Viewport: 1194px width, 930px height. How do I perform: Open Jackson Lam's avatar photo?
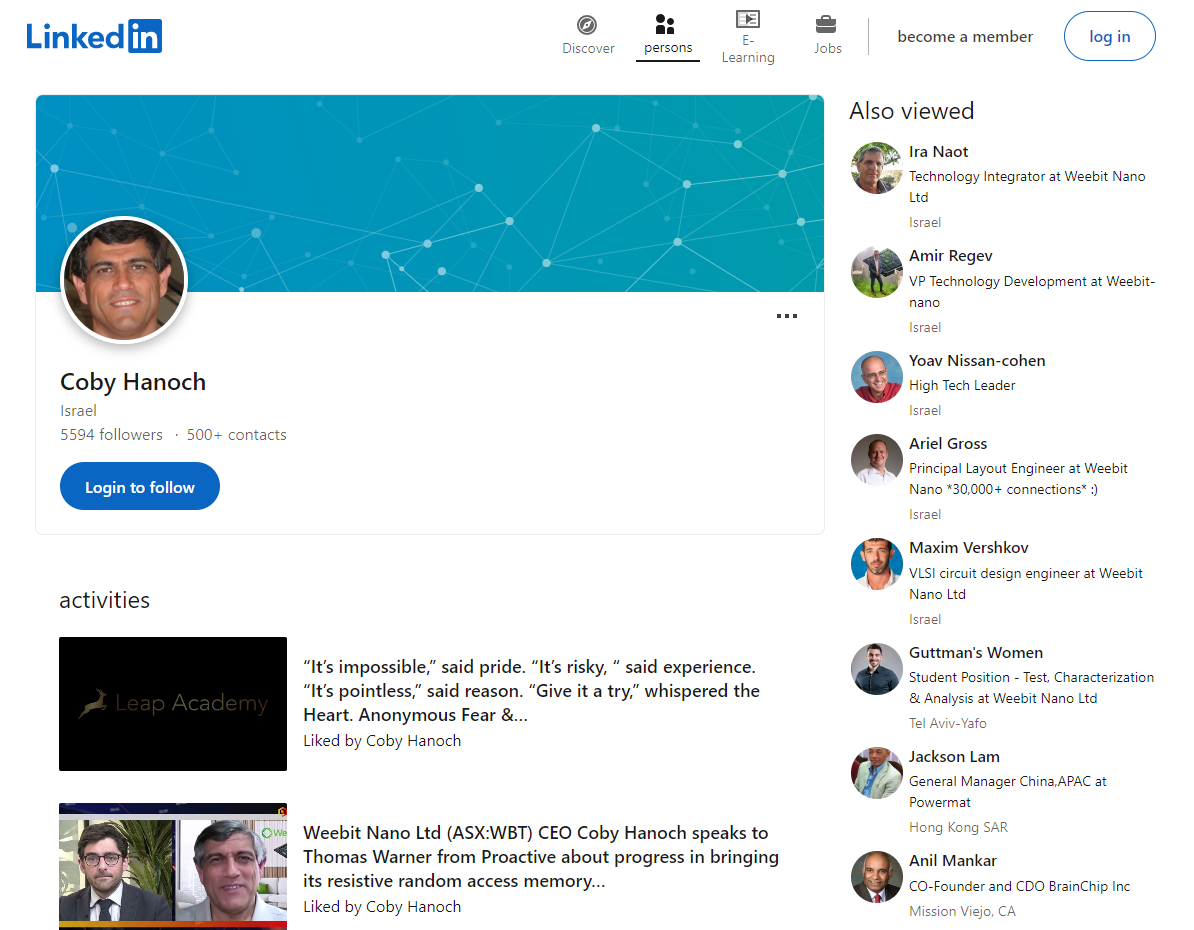[876, 772]
